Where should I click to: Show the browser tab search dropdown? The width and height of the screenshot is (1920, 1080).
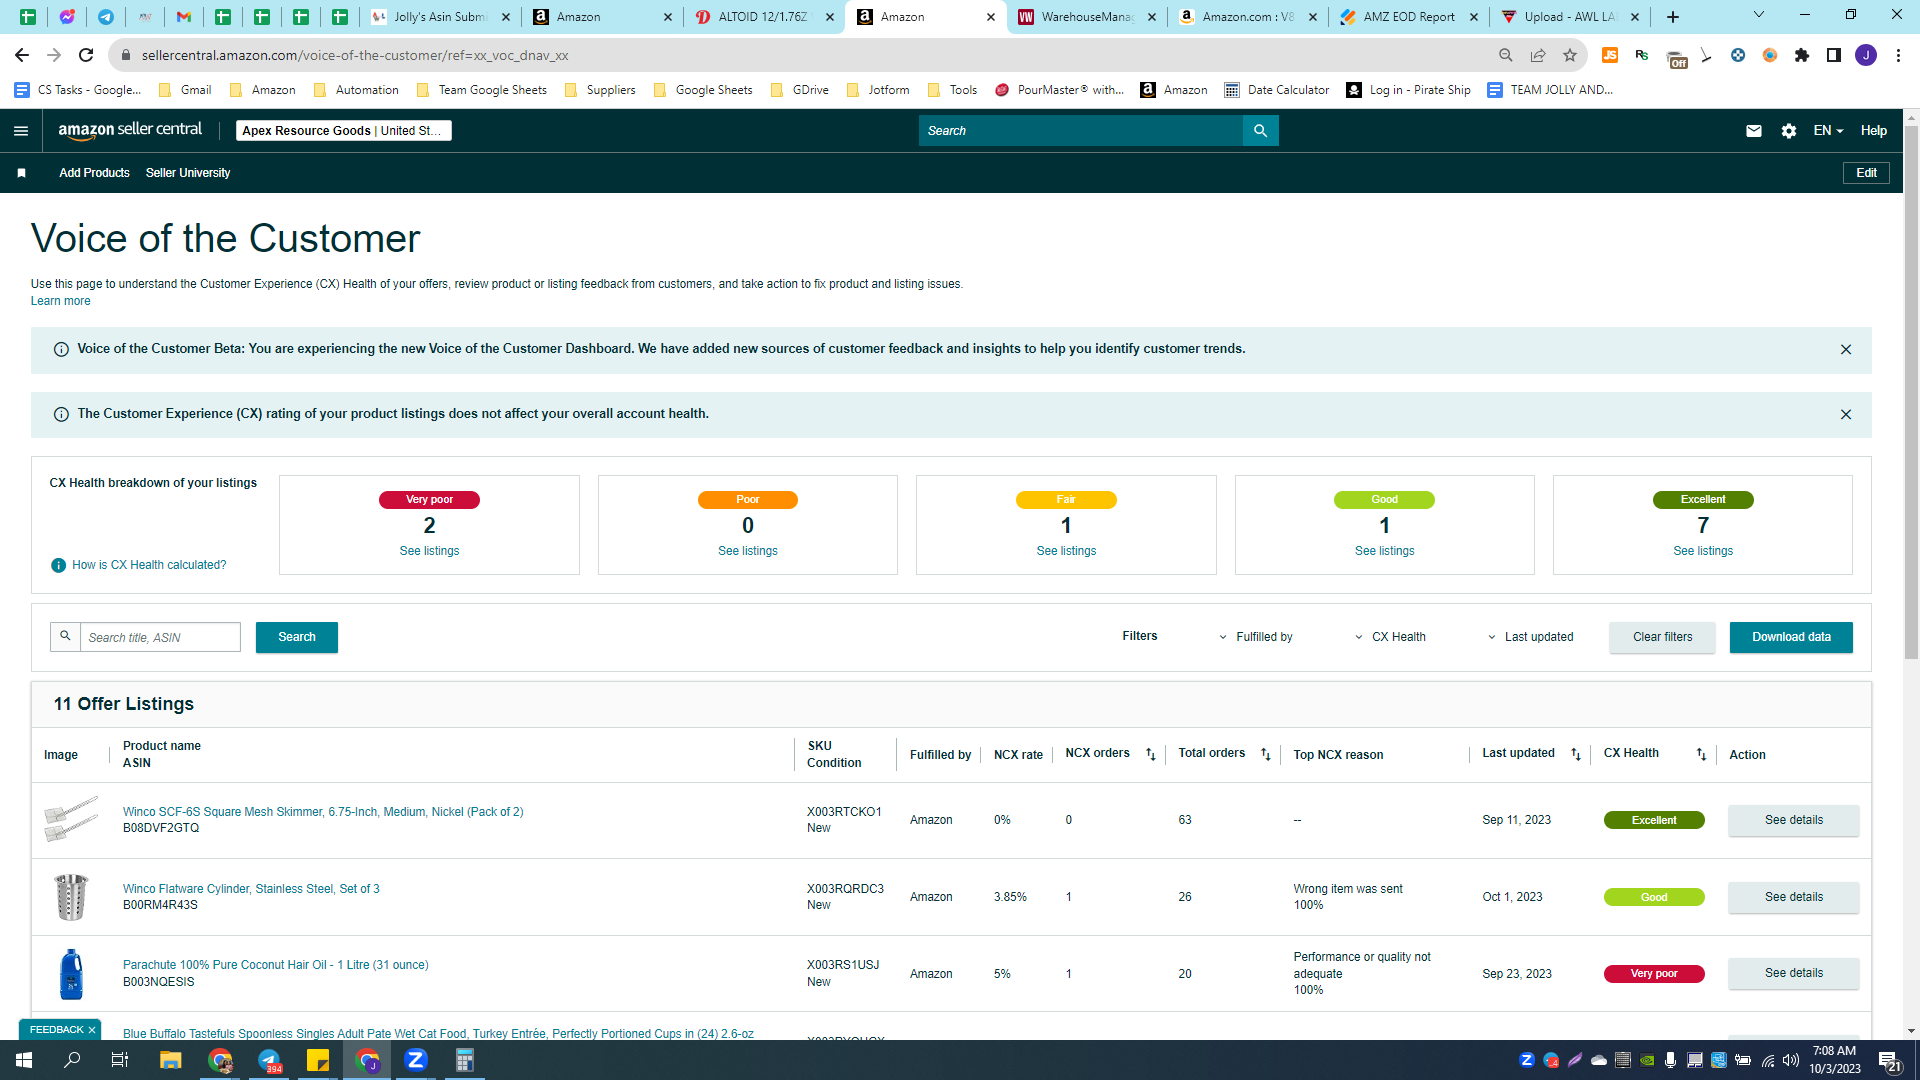(x=1759, y=15)
